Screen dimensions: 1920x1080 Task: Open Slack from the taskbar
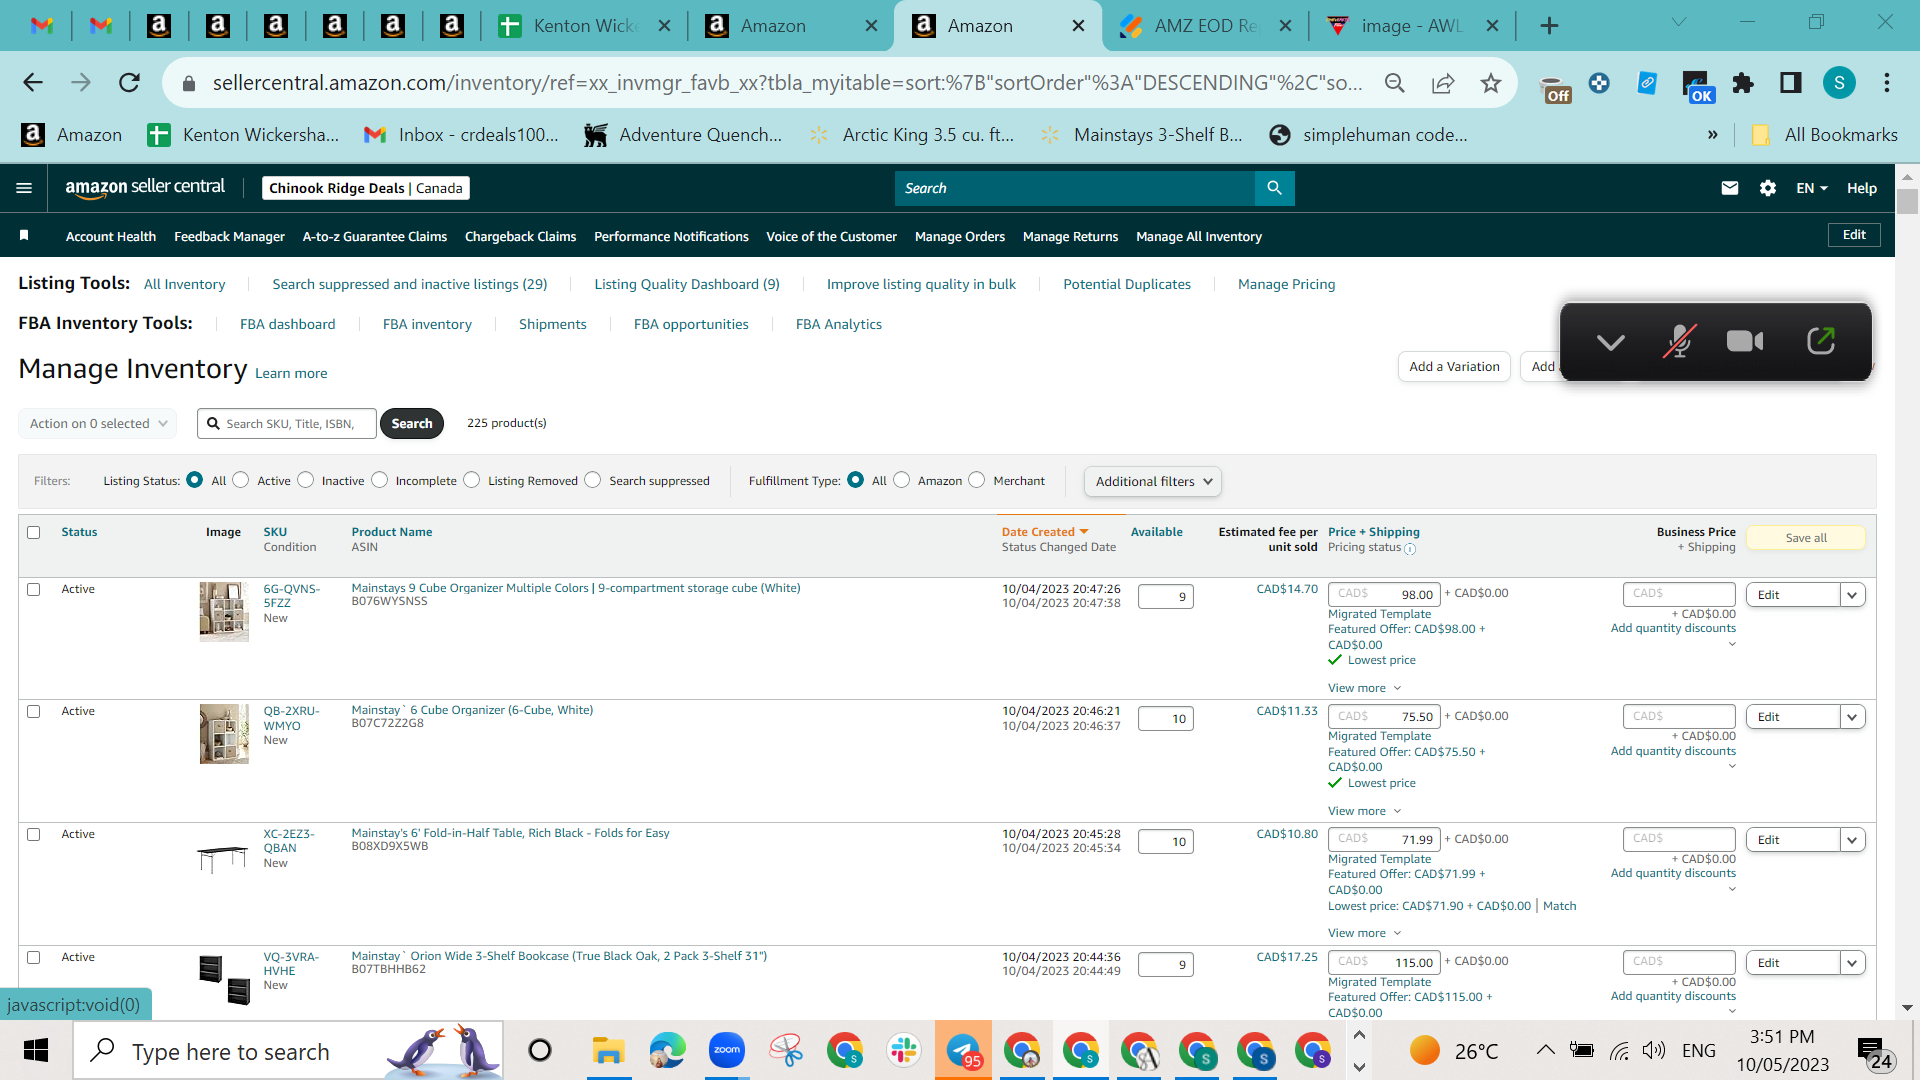tap(904, 1050)
